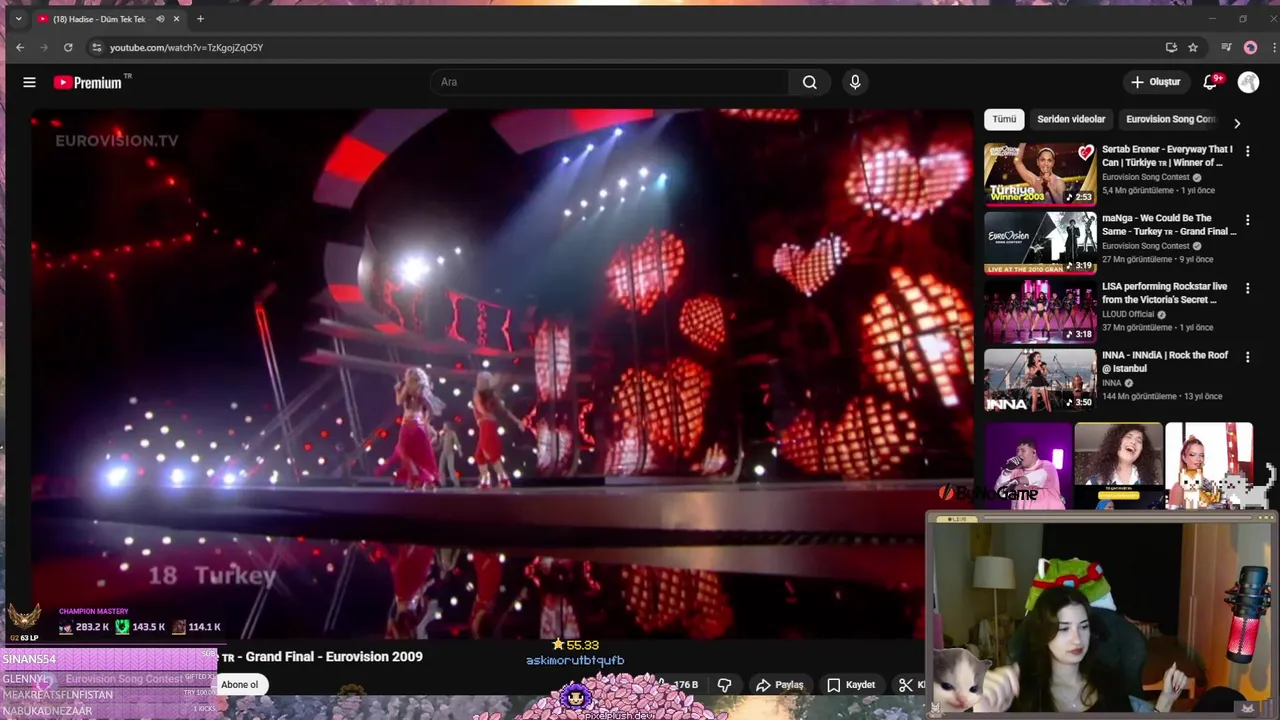The width and height of the screenshot is (1280, 720).
Task: Click the LISA Rockstar video title
Action: (1164, 293)
